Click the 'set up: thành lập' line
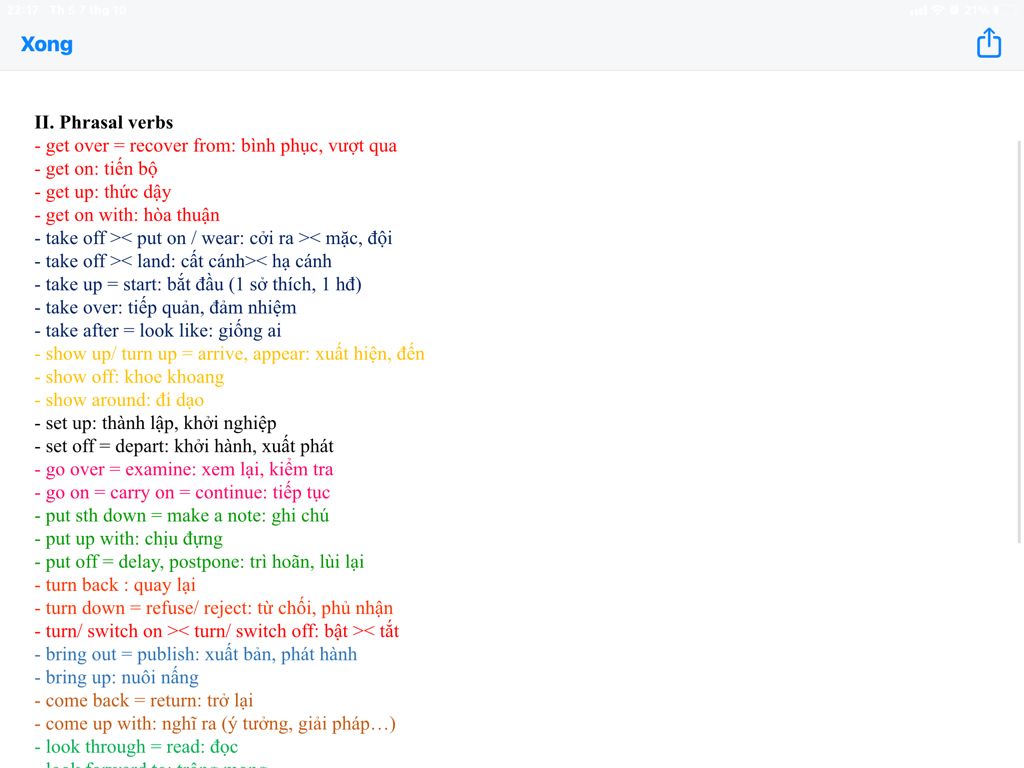Image resolution: width=1024 pixels, height=768 pixels. point(155,423)
